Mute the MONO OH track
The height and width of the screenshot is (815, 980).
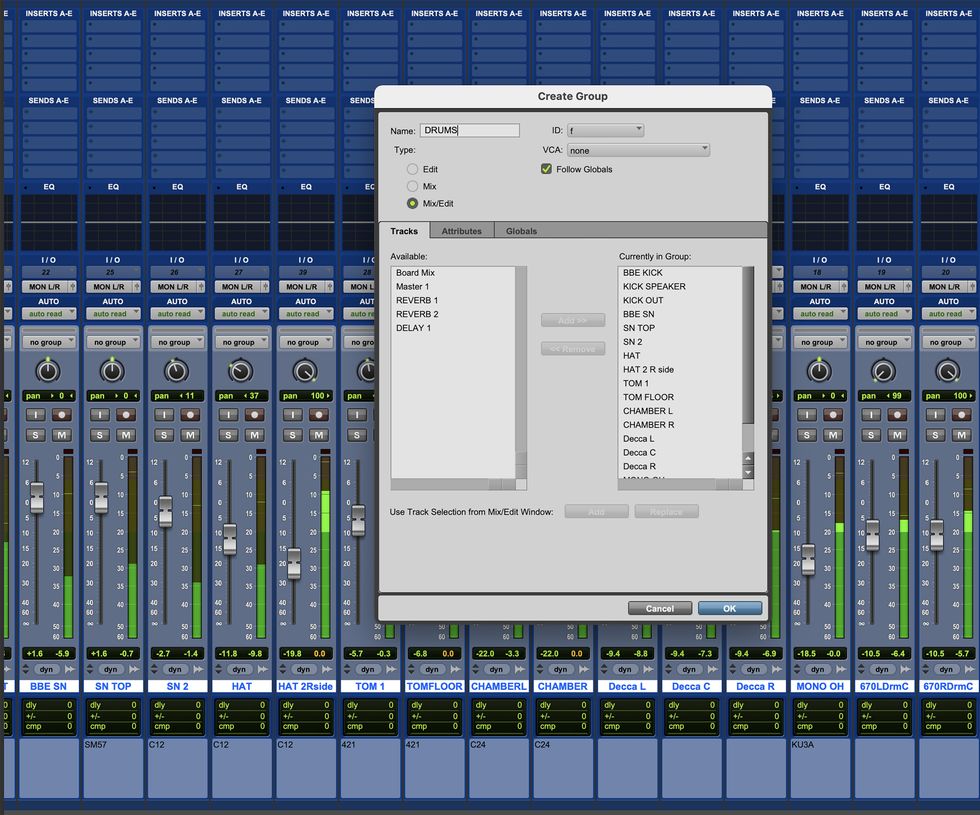(833, 435)
